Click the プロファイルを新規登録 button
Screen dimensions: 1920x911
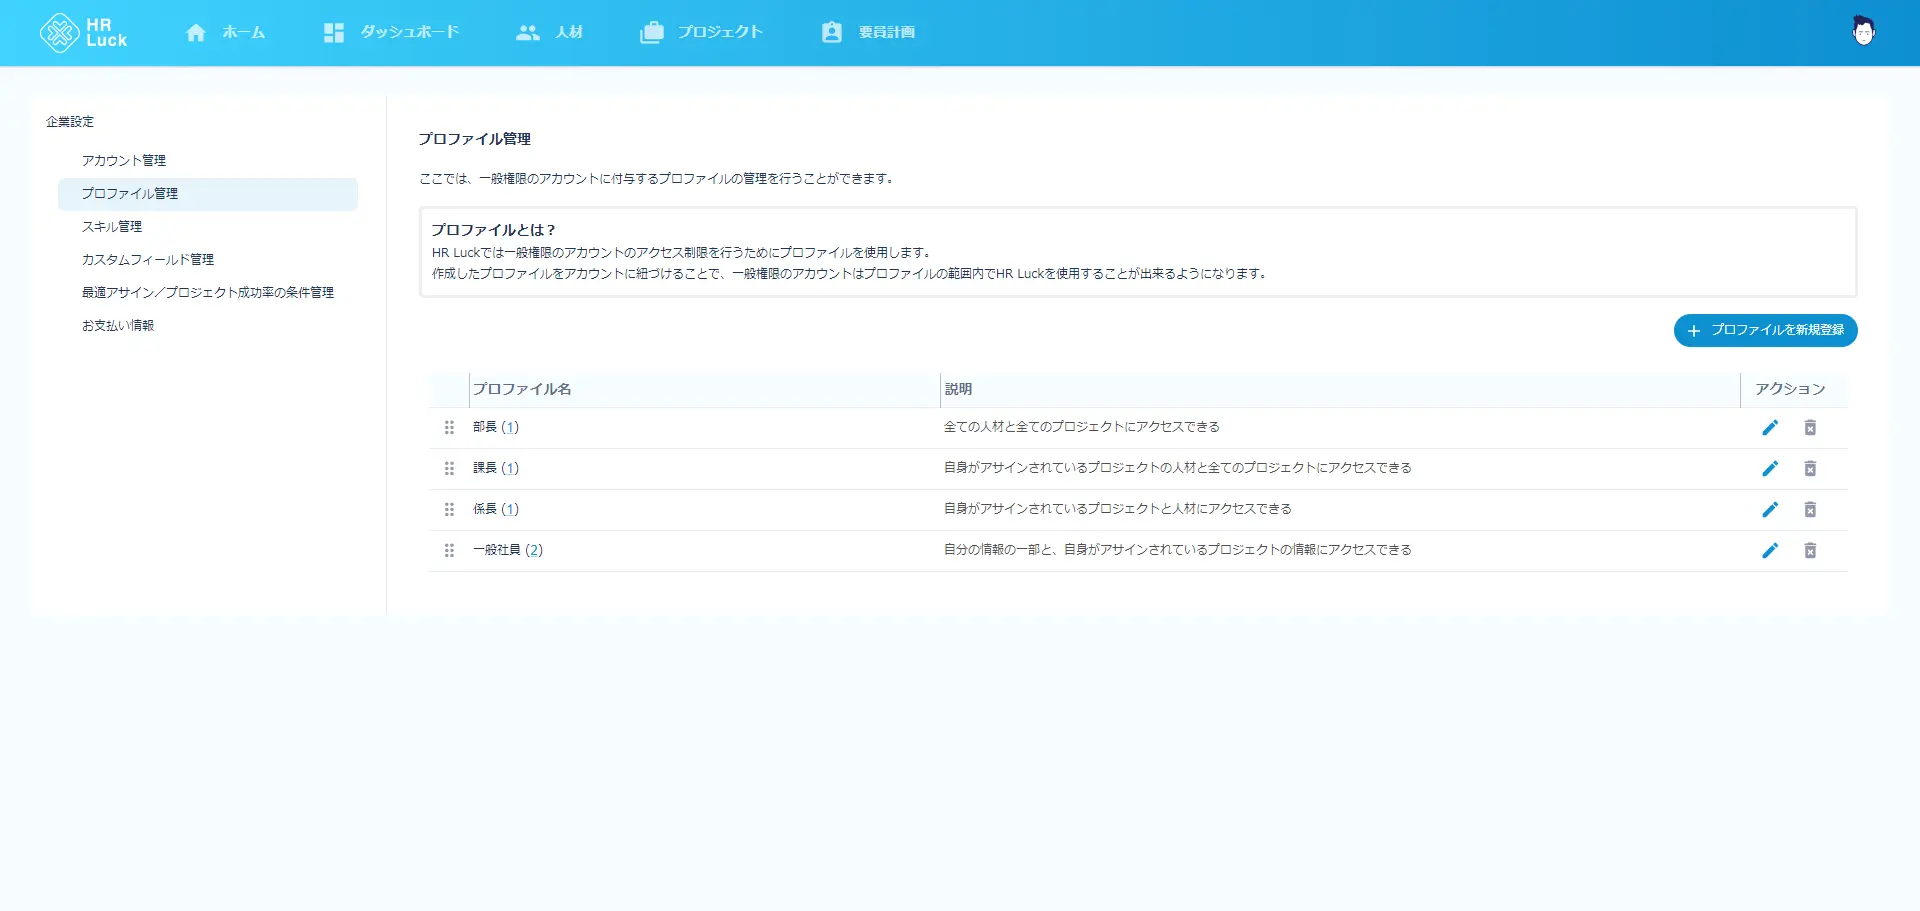(x=1765, y=331)
